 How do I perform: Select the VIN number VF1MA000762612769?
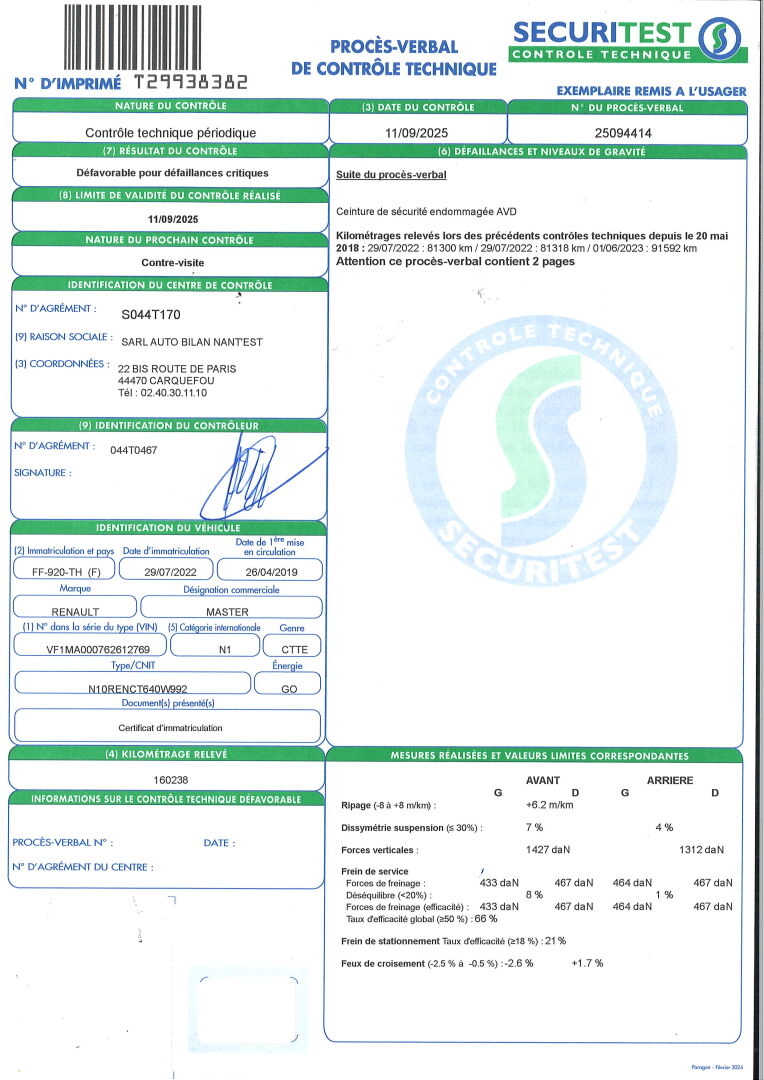pos(91,648)
